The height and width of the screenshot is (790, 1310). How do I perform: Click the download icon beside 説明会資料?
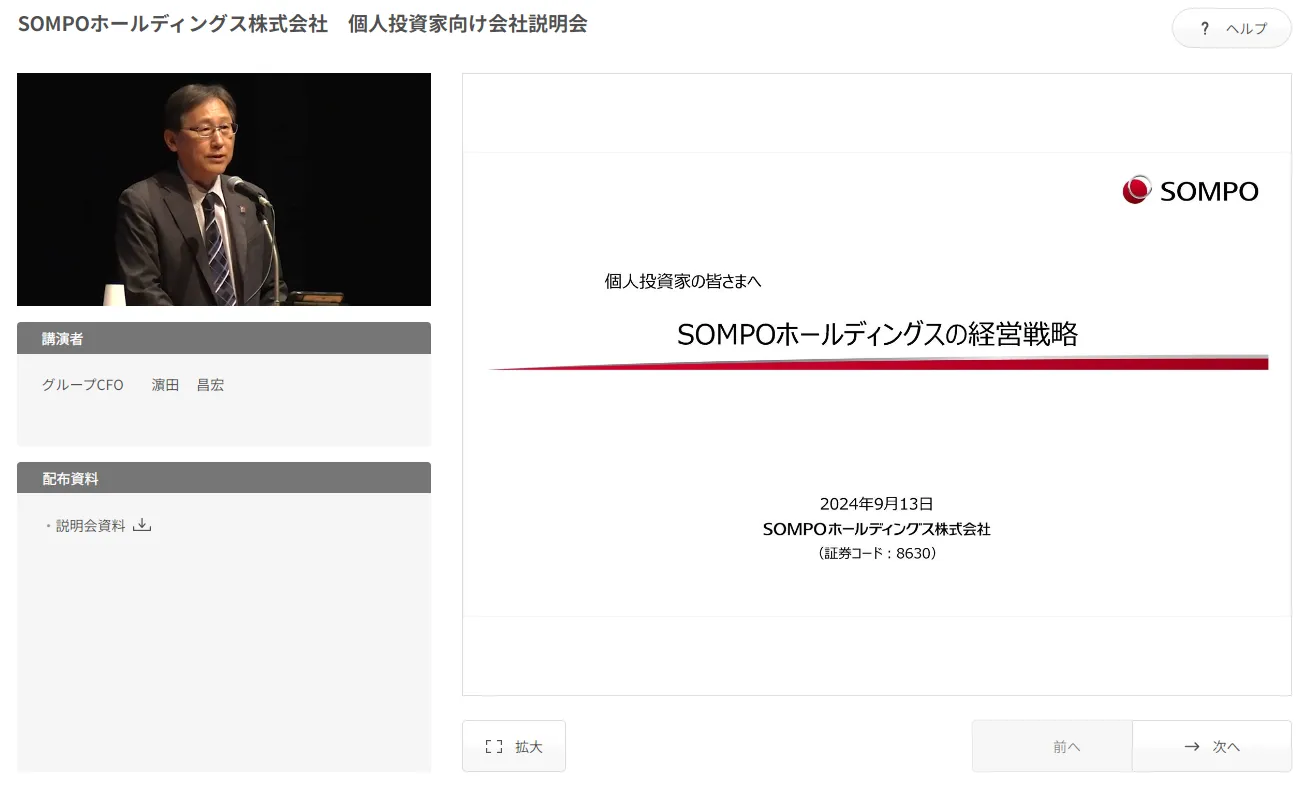(x=142, y=525)
